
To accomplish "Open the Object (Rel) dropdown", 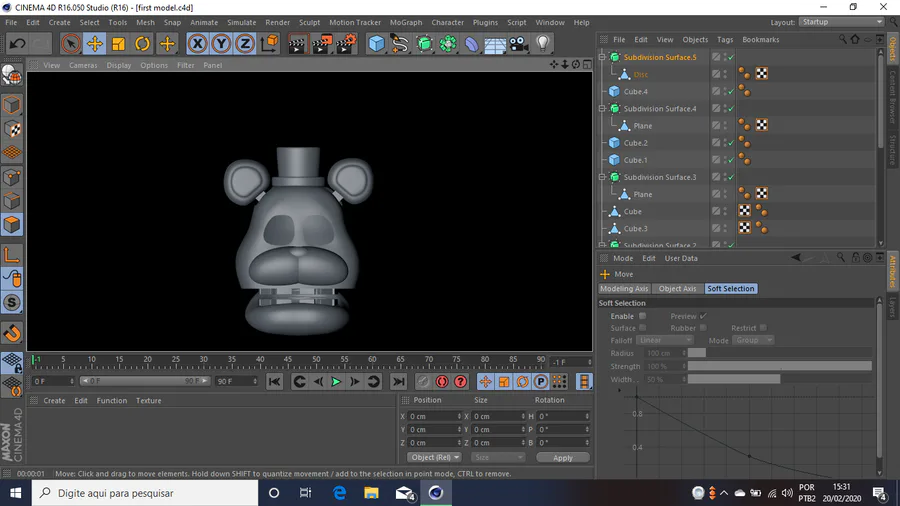I will pyautogui.click(x=434, y=457).
